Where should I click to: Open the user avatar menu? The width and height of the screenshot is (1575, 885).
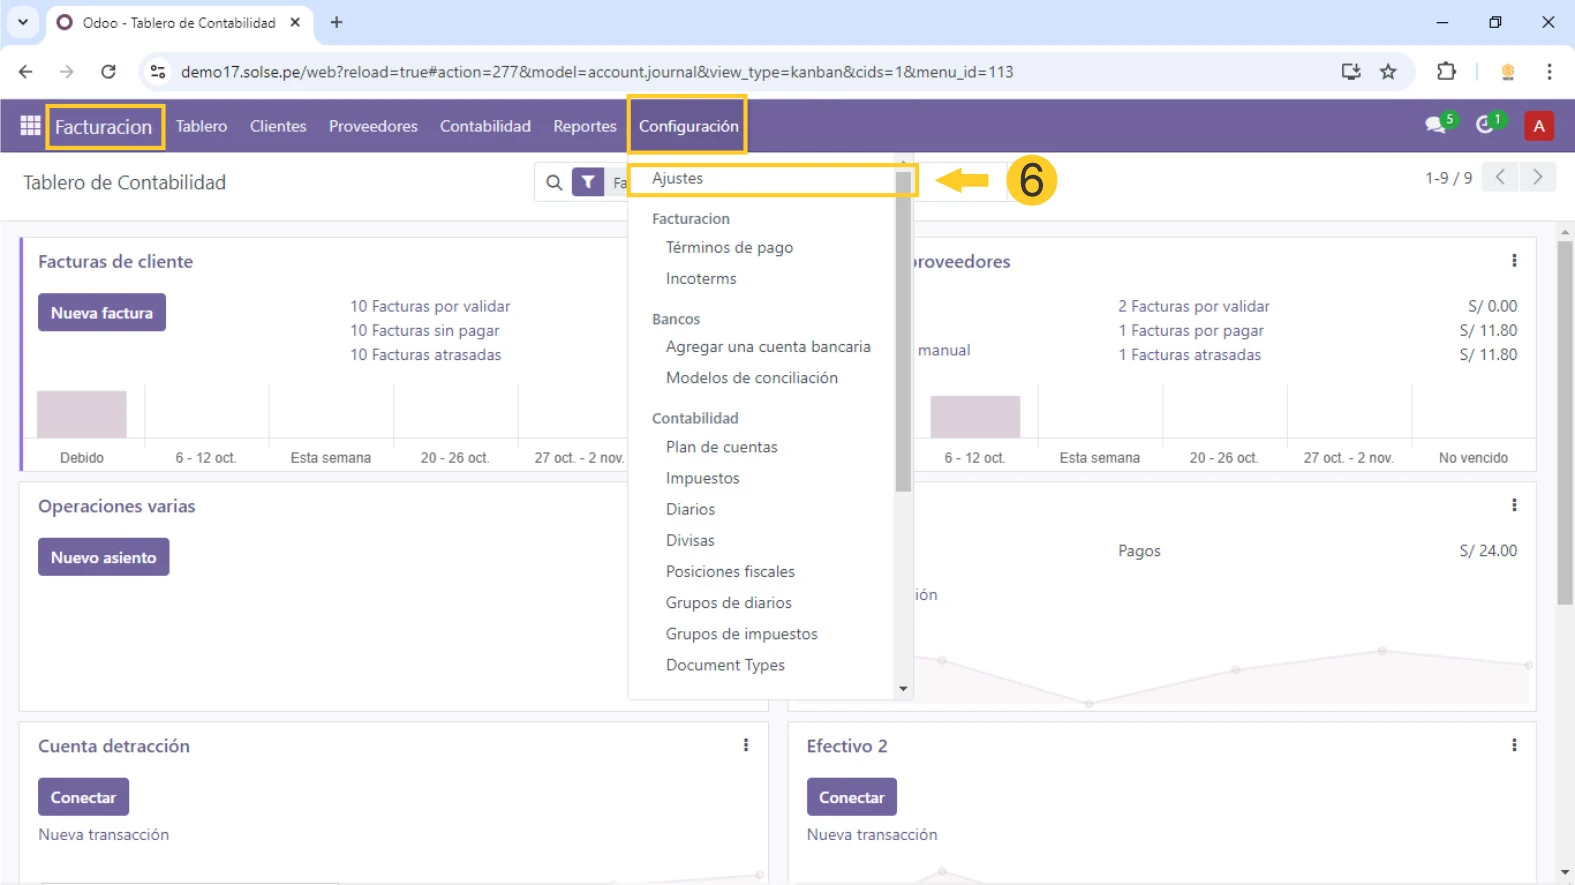coord(1538,126)
